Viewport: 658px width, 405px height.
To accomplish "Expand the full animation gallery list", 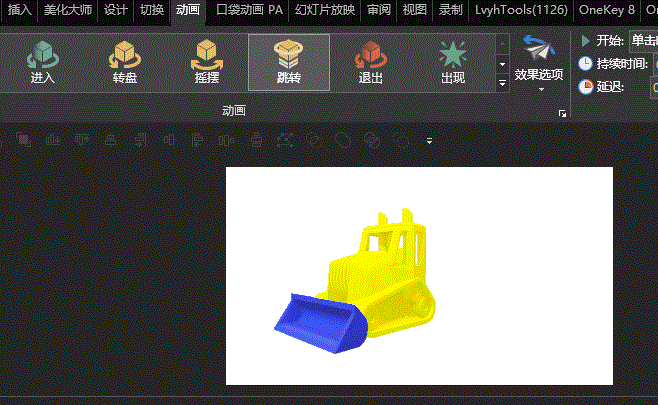I will (503, 84).
